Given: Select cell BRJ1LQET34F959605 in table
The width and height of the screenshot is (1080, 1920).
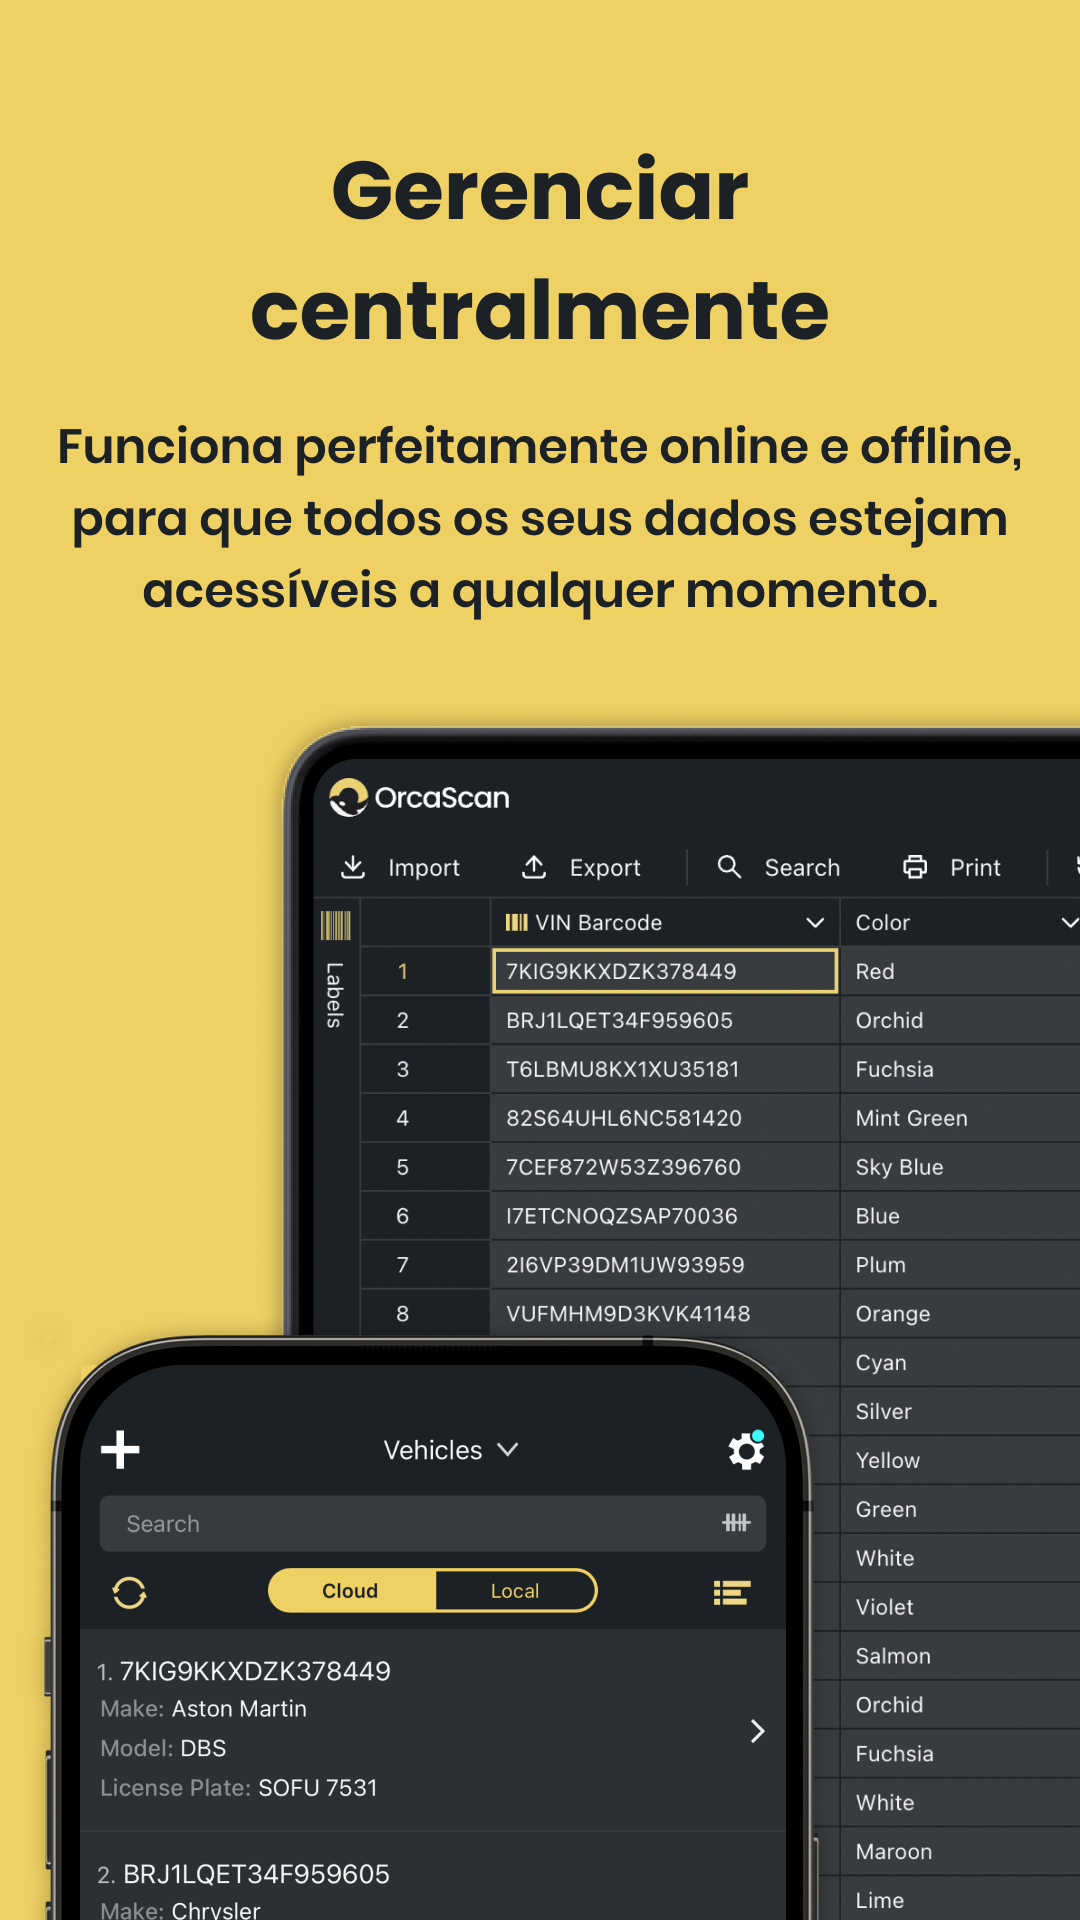Looking at the screenshot, I should [665, 1020].
